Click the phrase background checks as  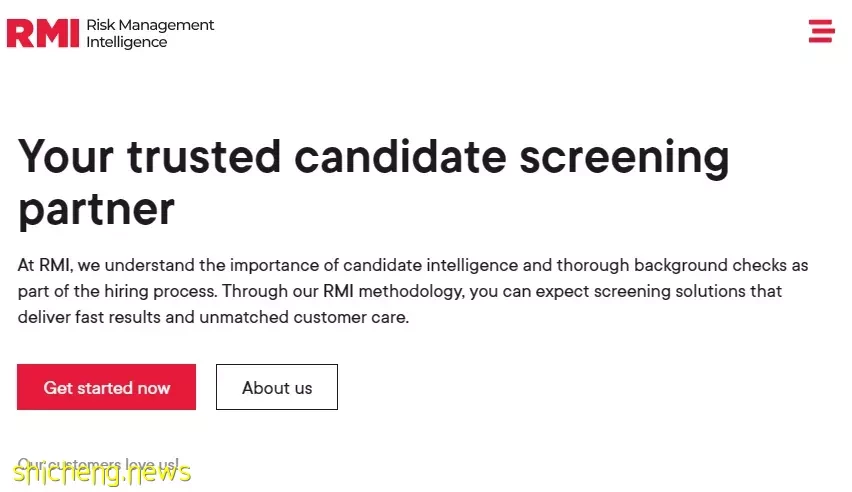pos(721,265)
